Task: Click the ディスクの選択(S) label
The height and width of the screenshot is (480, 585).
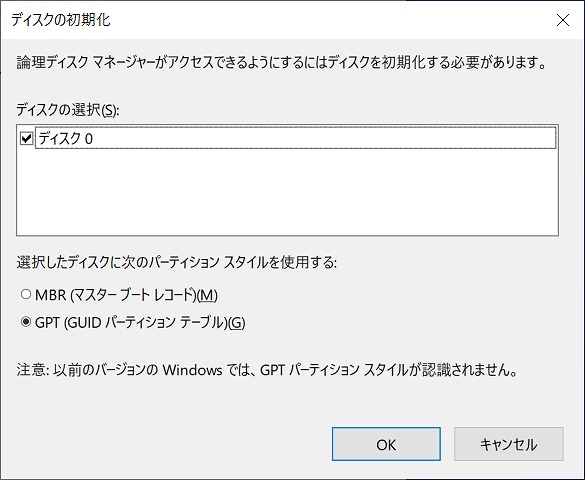Action: (68, 110)
